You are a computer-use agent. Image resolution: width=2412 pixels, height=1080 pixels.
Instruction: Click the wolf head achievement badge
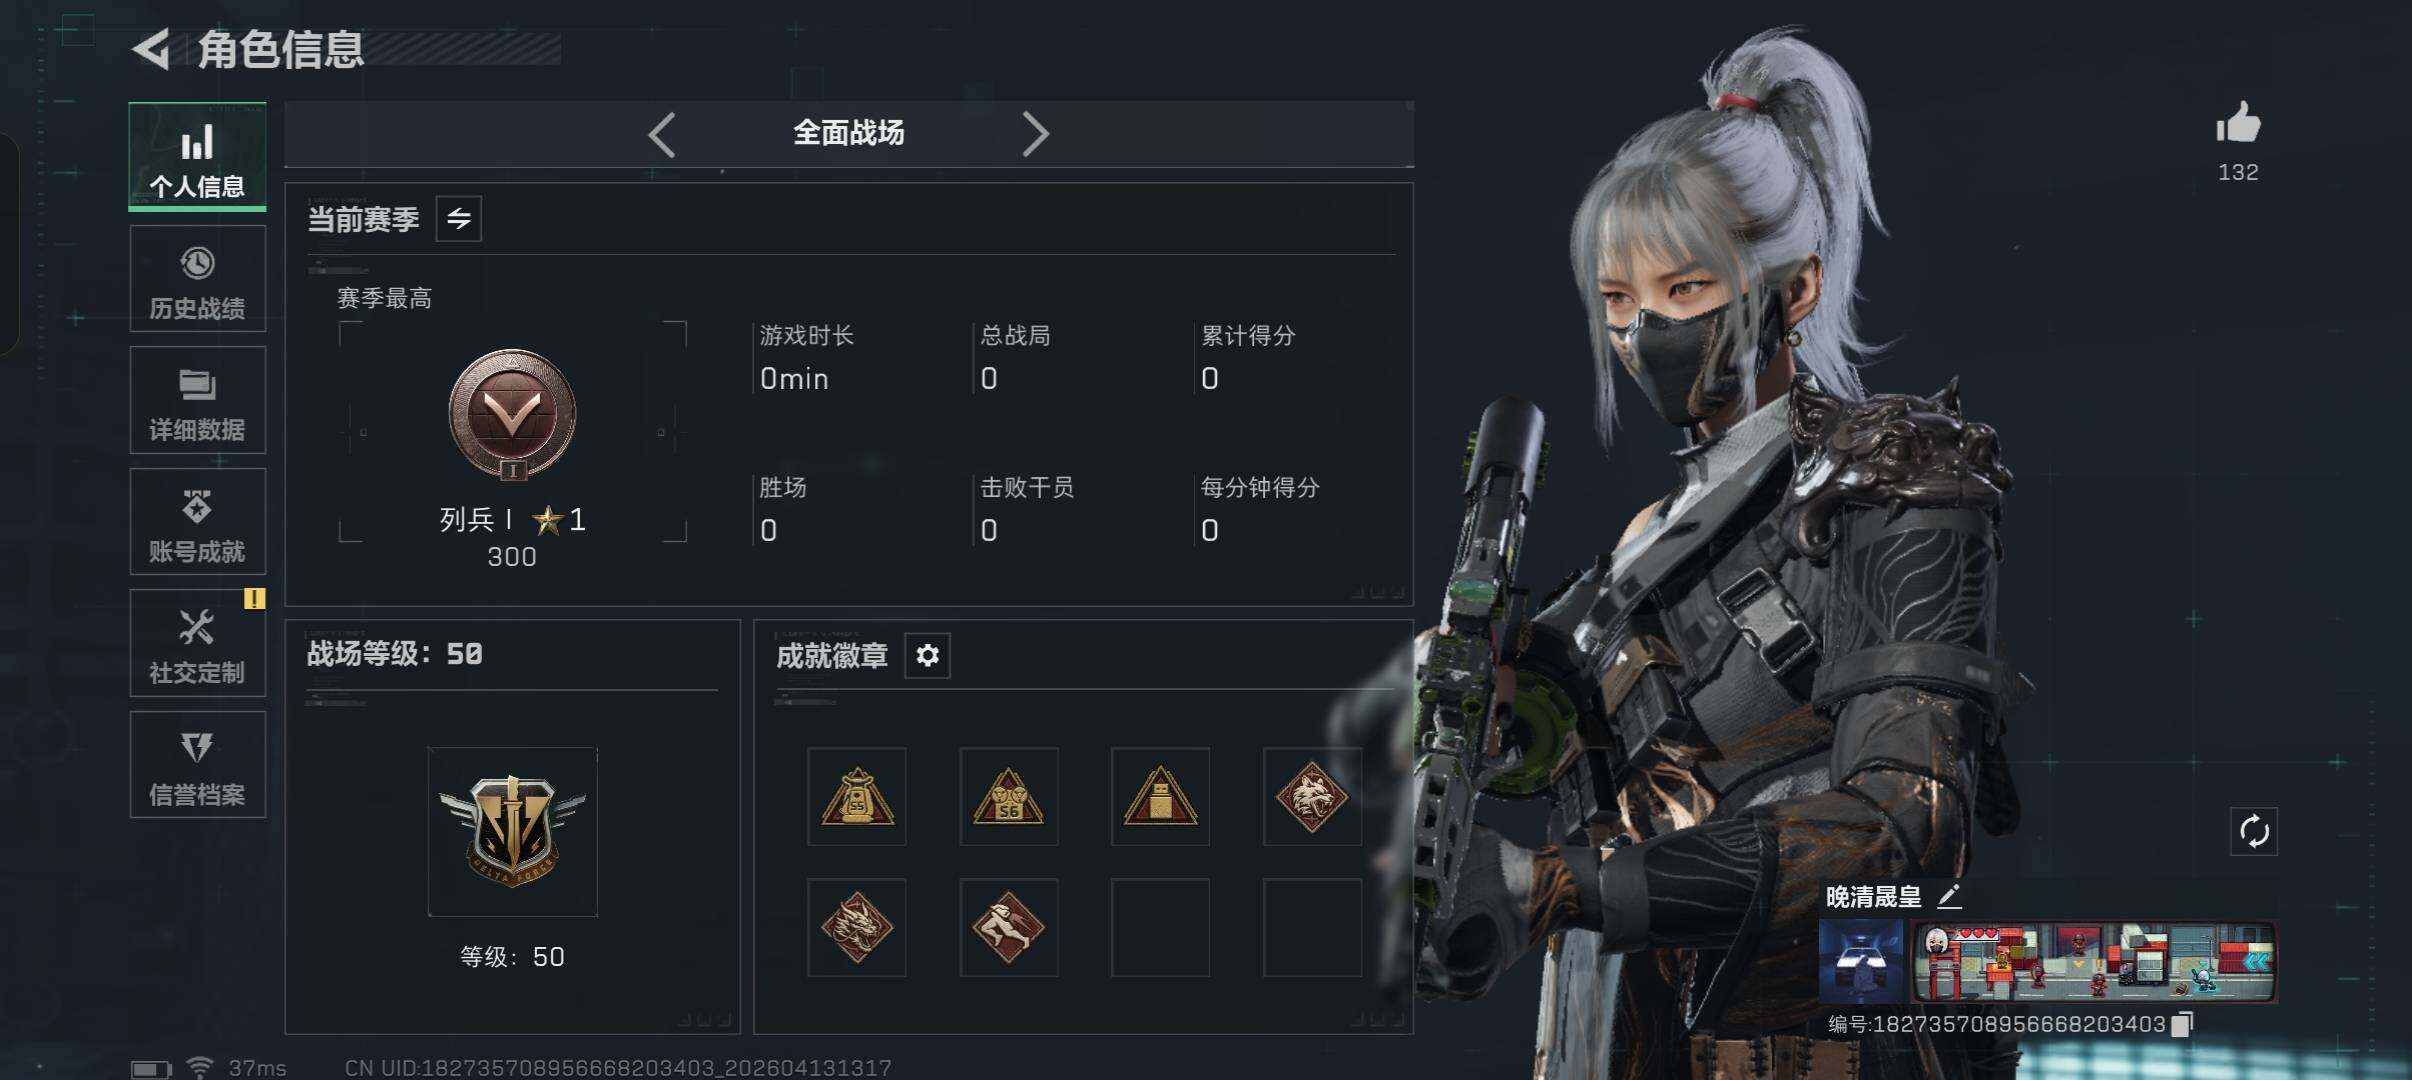click(x=1312, y=797)
